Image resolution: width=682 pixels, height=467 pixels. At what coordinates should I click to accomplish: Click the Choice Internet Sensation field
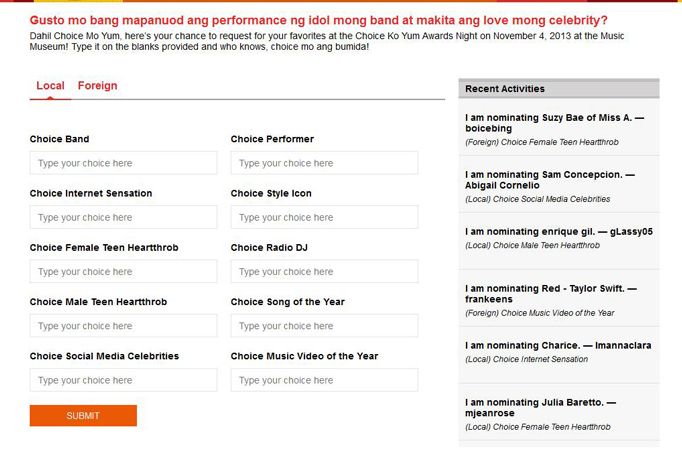(x=124, y=217)
